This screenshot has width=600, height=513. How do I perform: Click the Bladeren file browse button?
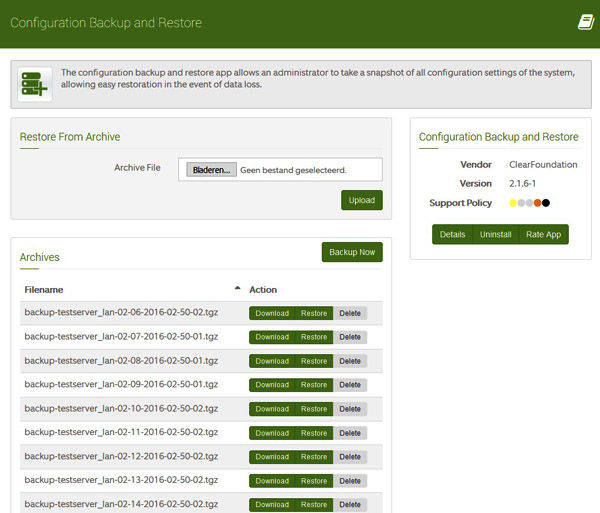[211, 170]
